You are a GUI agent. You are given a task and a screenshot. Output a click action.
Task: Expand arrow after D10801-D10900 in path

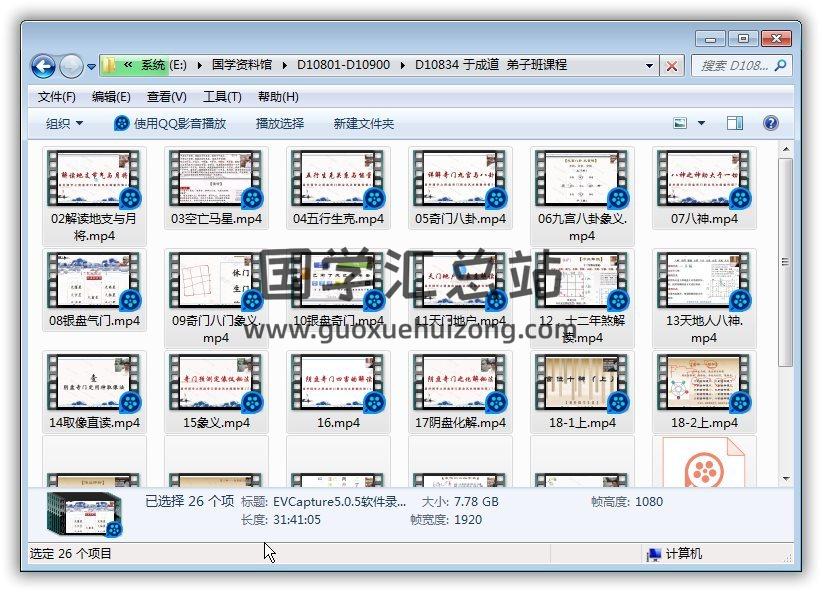point(403,66)
